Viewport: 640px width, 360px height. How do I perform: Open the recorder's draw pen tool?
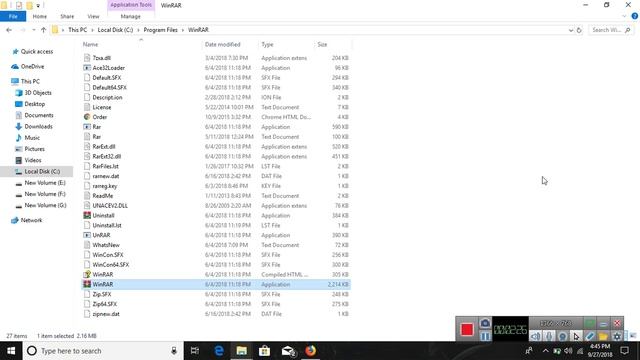coord(590,336)
